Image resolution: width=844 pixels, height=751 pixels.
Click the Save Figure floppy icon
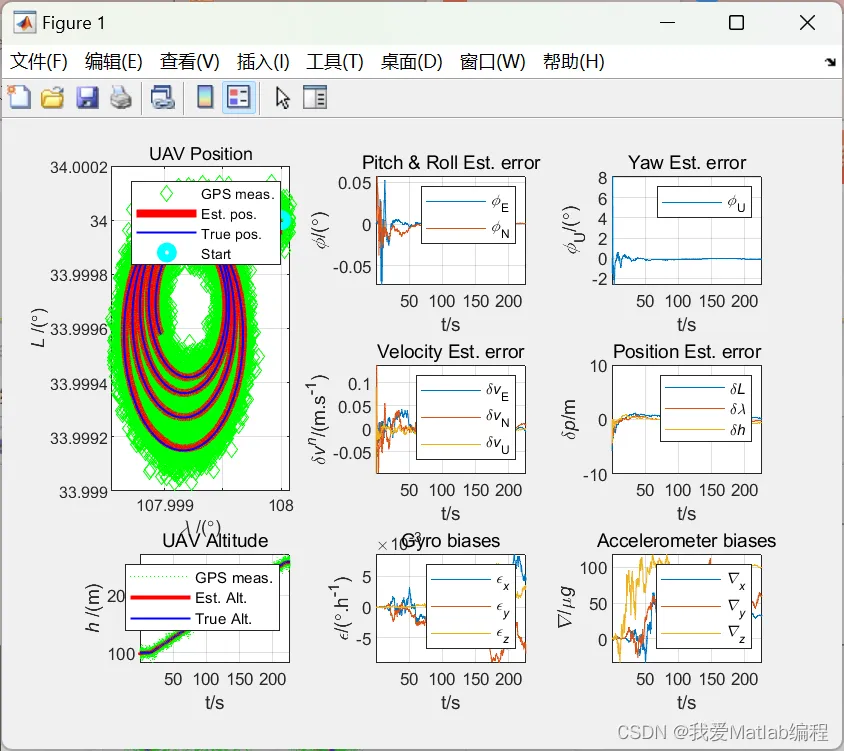(x=87, y=98)
